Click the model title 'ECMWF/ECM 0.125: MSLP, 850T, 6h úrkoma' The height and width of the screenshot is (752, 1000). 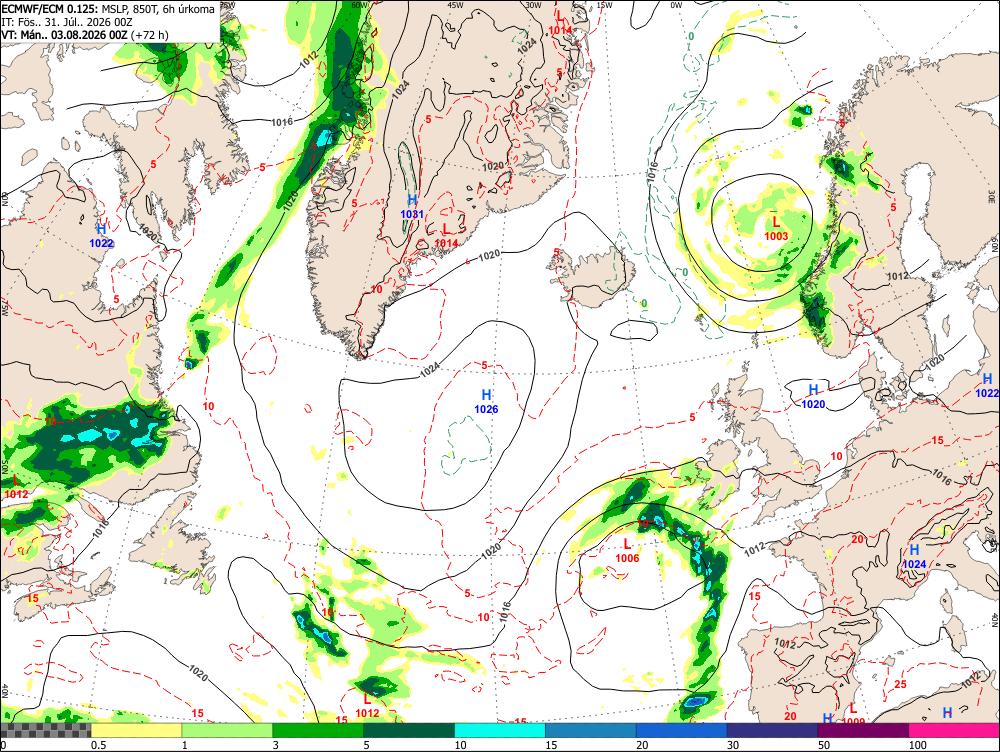[108, 9]
